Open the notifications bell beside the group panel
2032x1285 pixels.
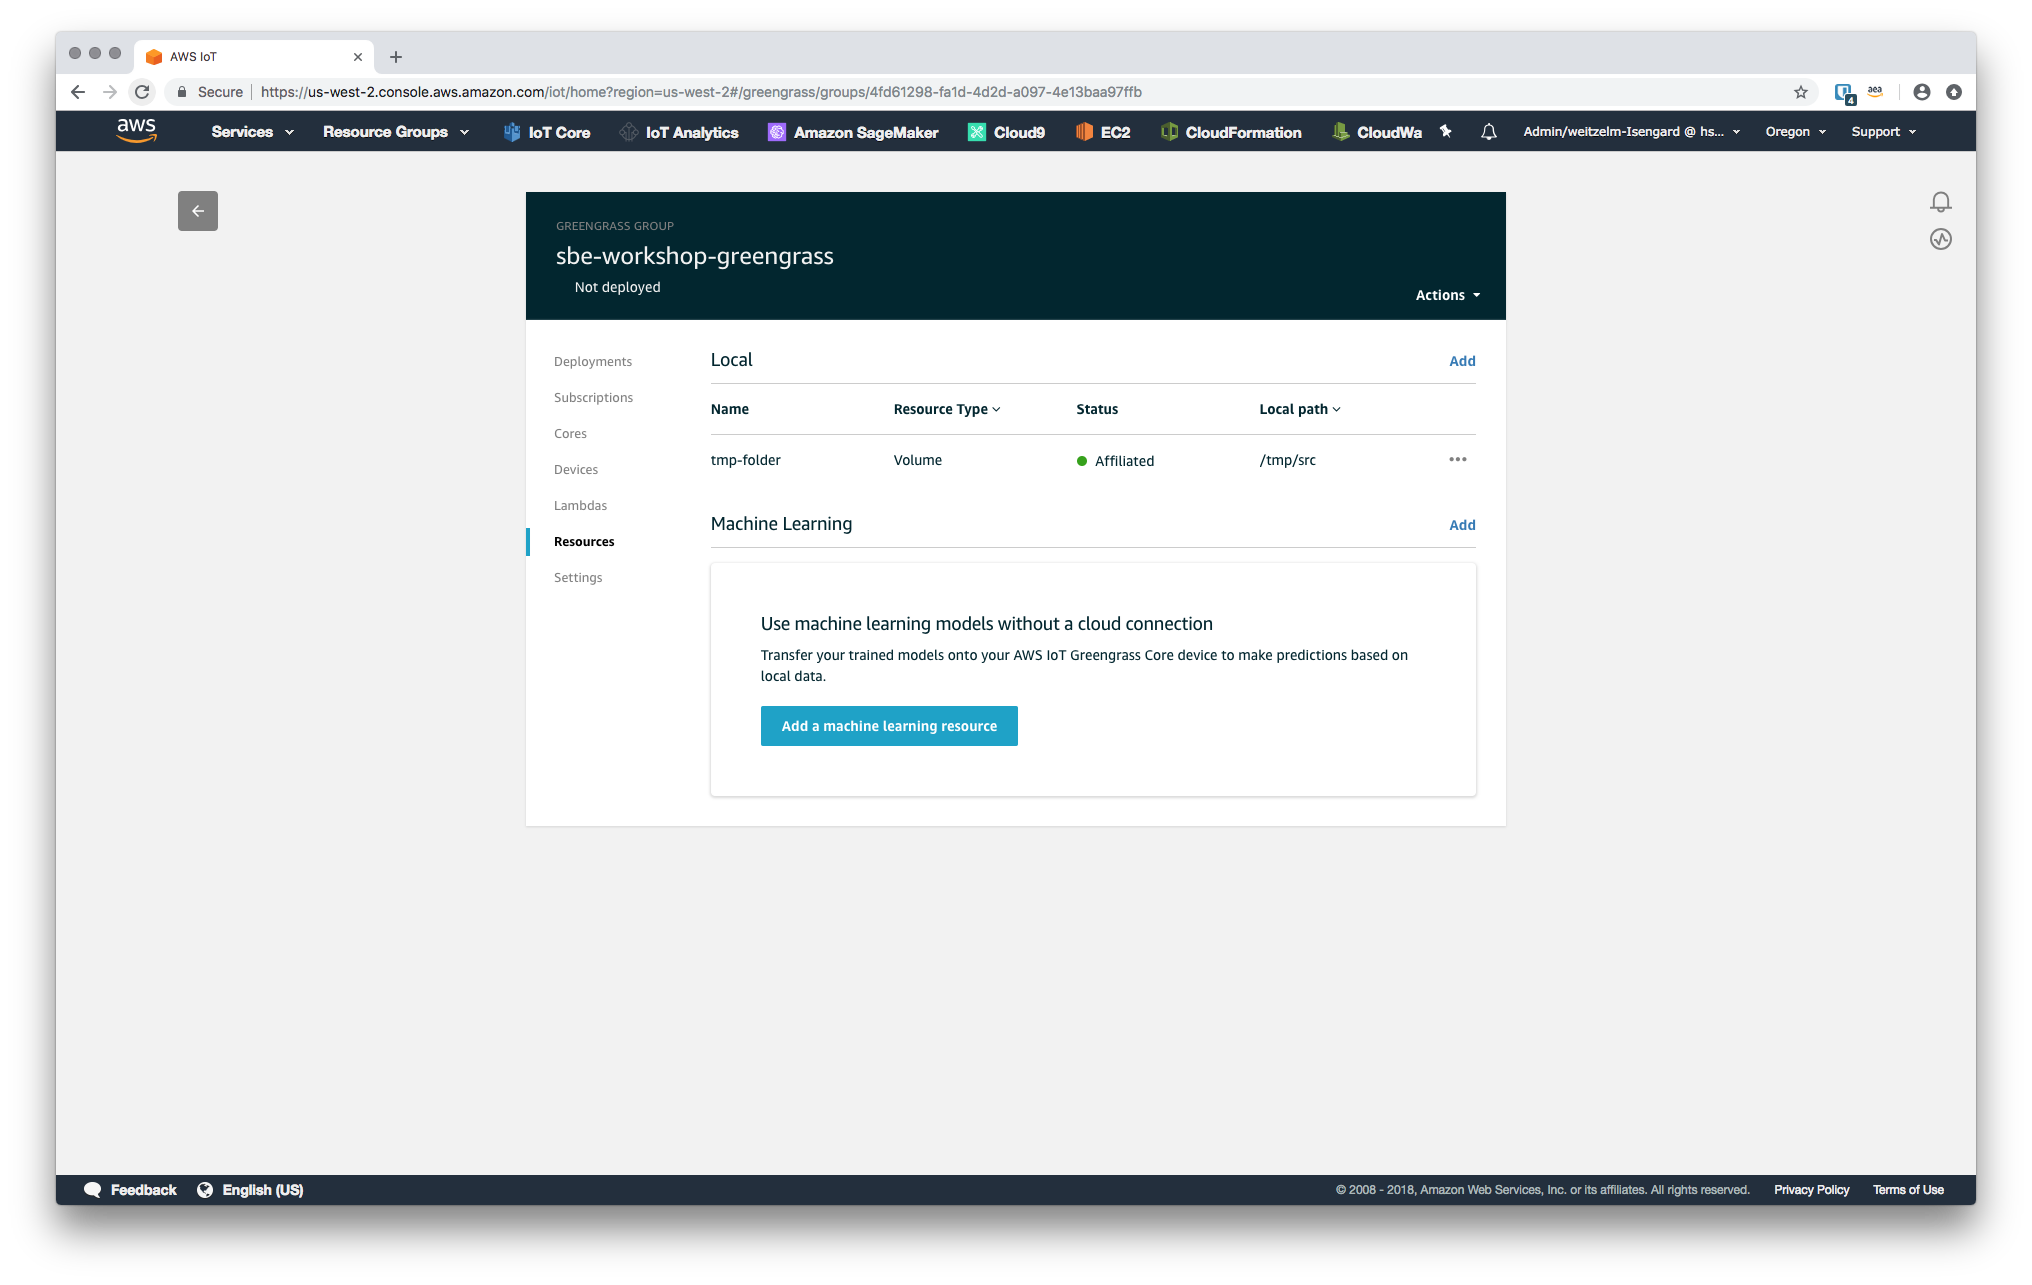pos(1940,202)
